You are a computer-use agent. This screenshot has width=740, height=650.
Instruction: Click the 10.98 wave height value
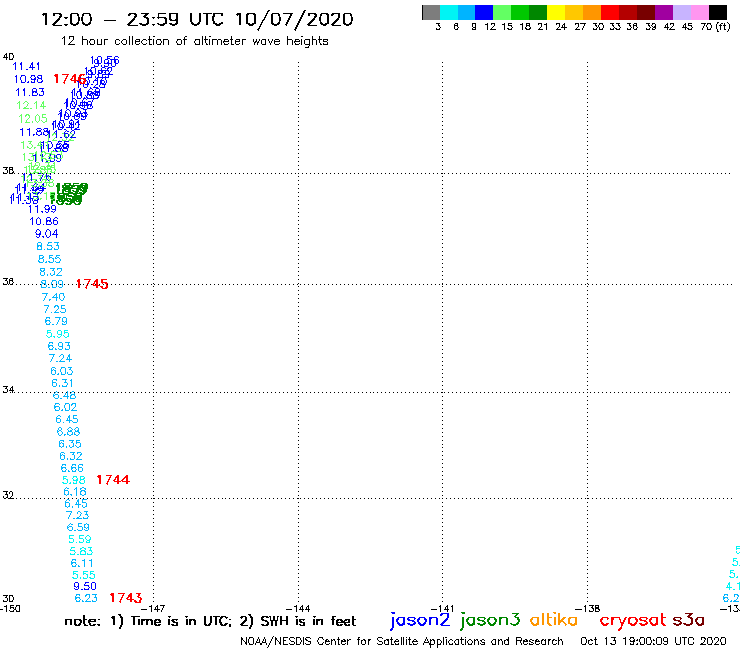[x=28, y=79]
